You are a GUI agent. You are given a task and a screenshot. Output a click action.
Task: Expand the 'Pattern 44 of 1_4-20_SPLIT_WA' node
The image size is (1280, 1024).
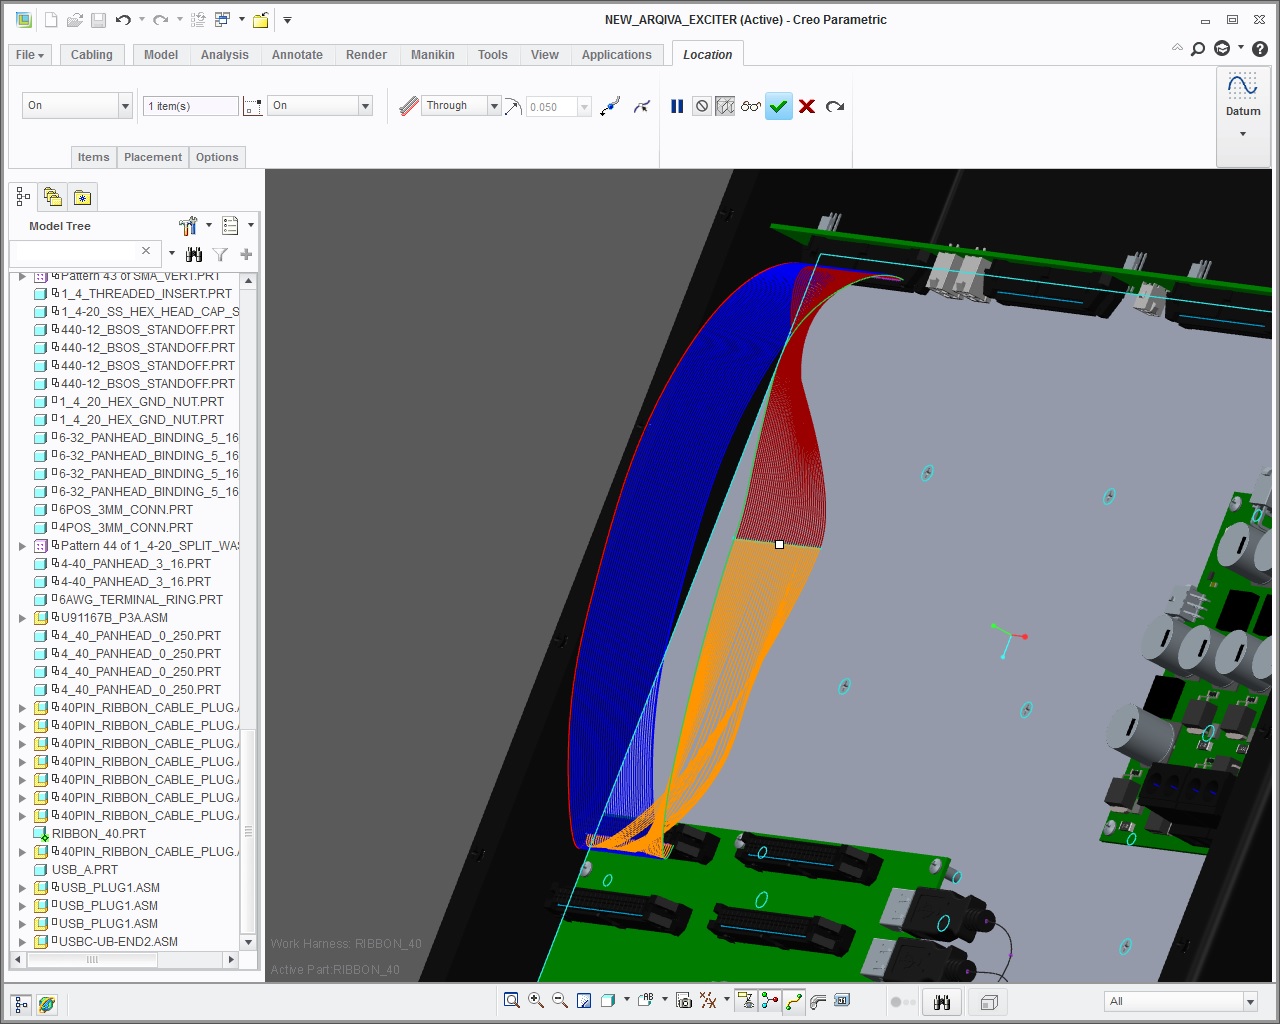tap(22, 546)
